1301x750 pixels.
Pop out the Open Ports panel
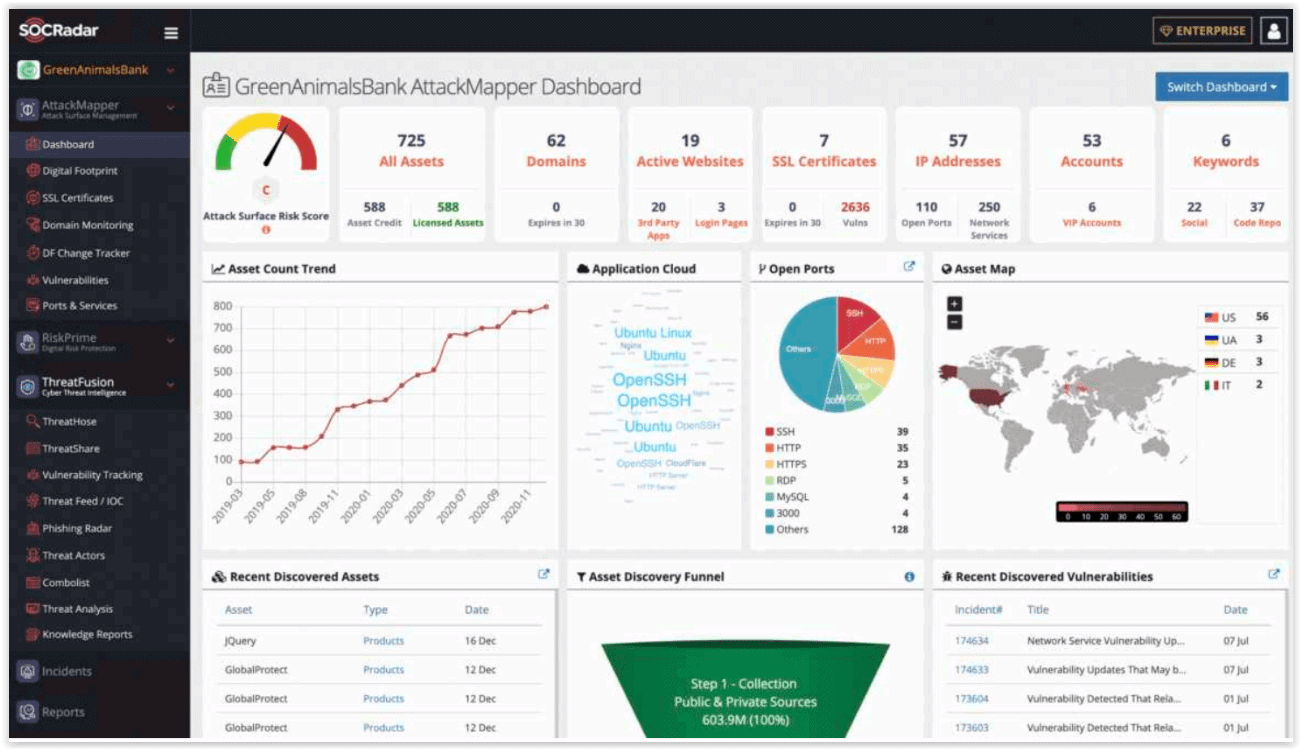pyautogui.click(x=909, y=267)
